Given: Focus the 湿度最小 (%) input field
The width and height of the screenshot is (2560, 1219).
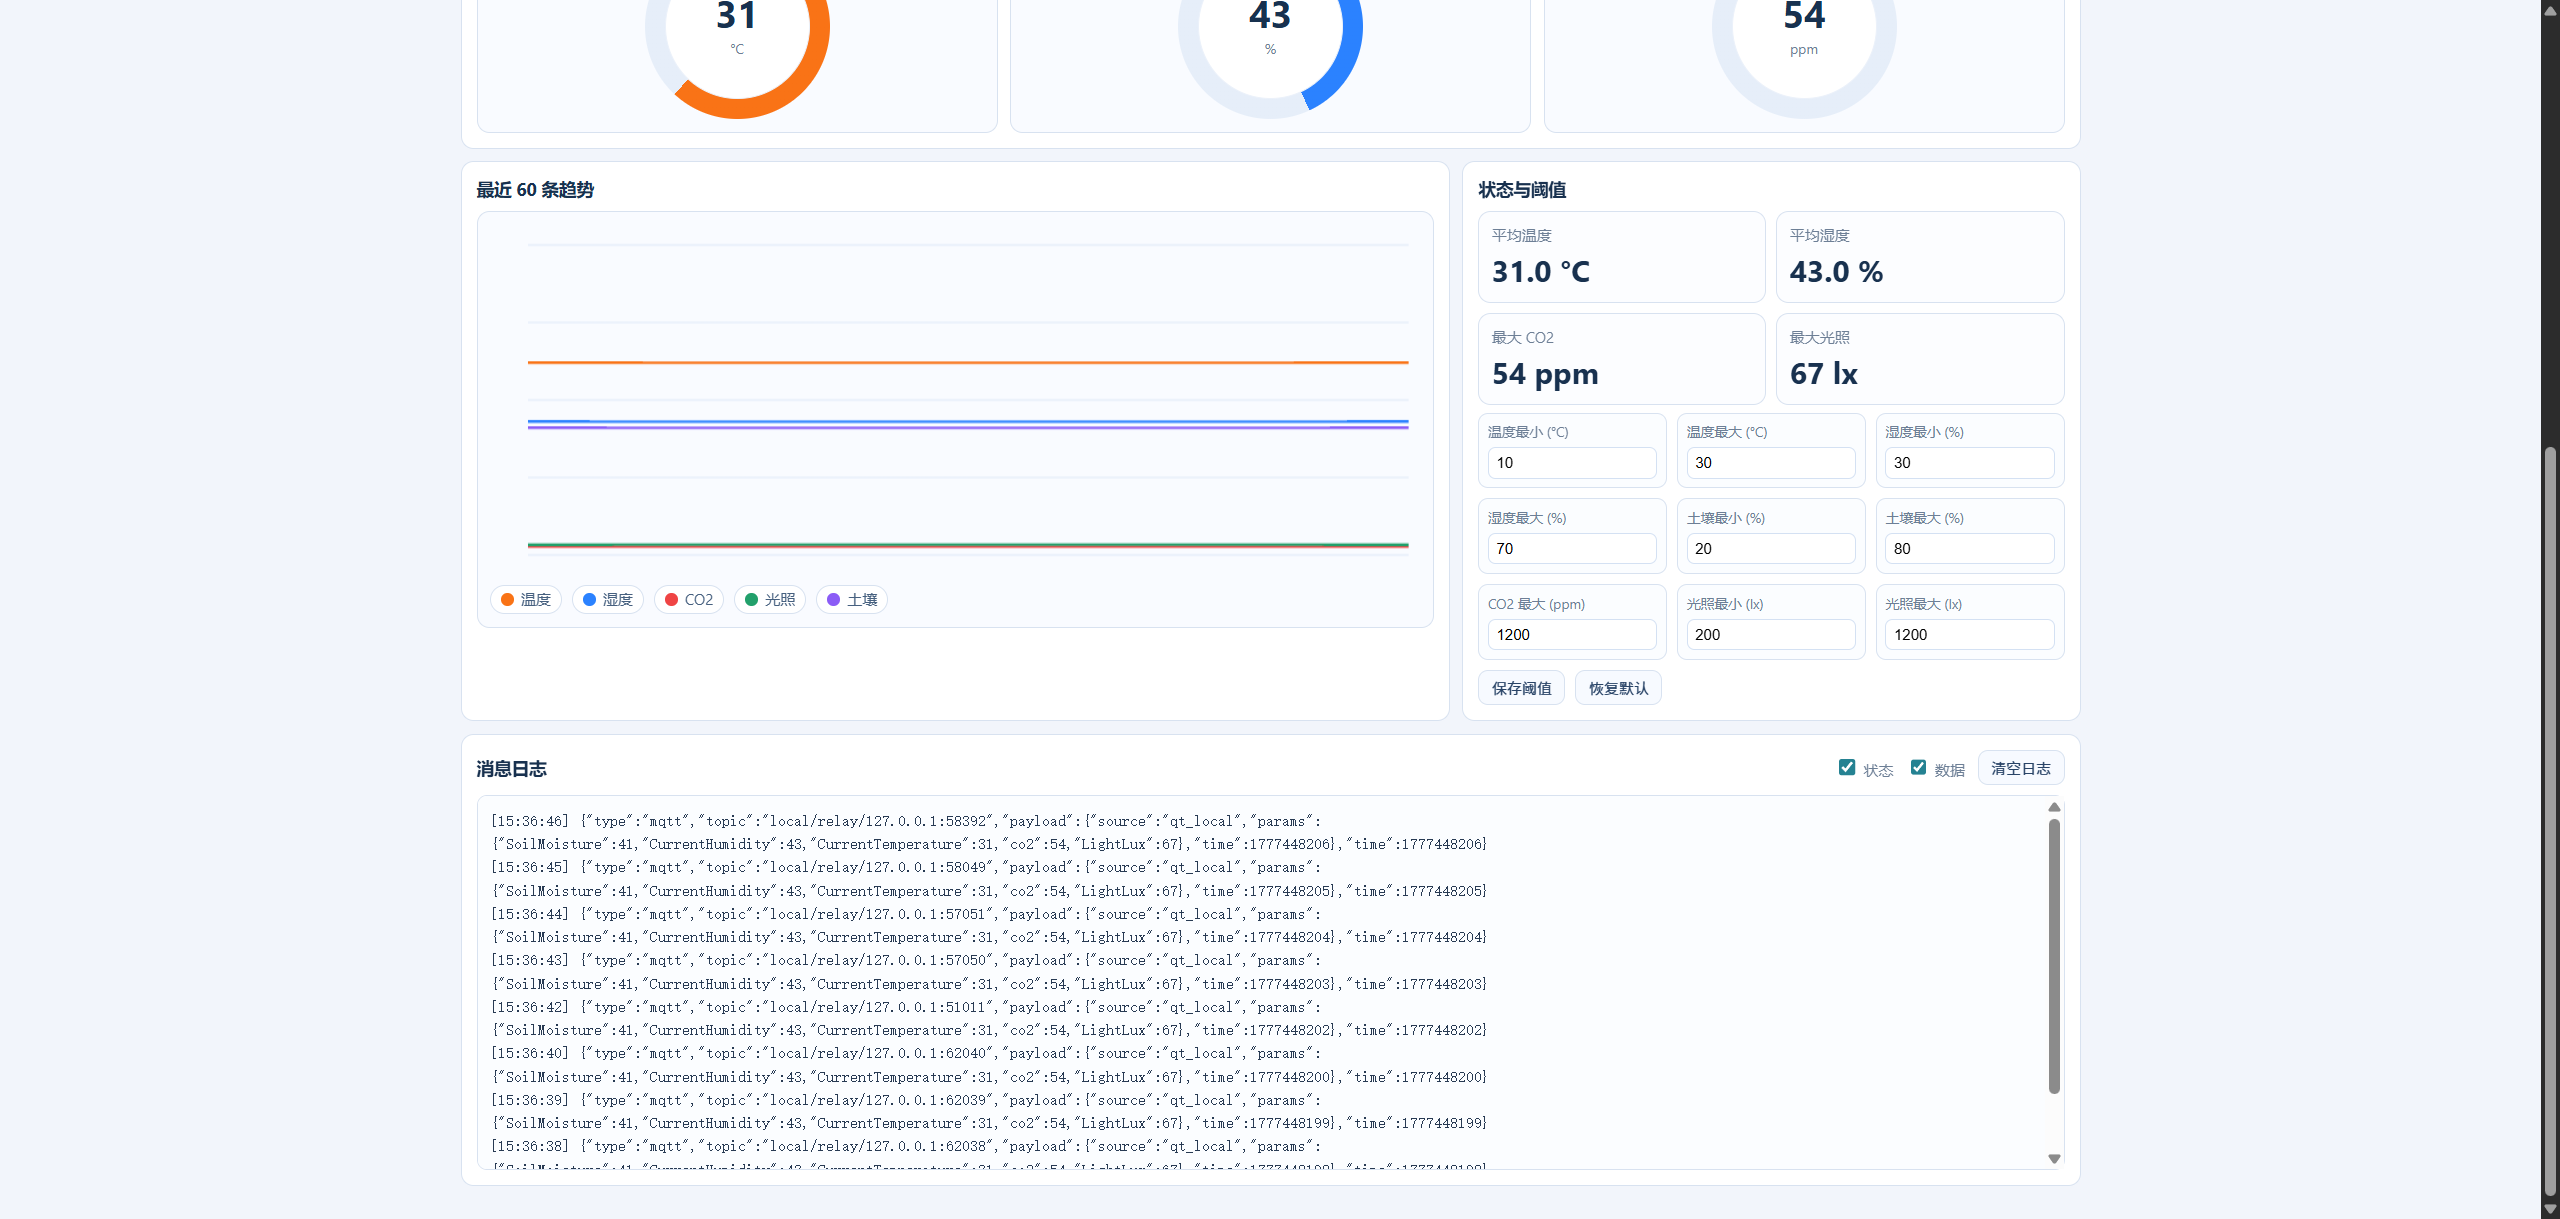Looking at the screenshot, I should coord(1969,463).
